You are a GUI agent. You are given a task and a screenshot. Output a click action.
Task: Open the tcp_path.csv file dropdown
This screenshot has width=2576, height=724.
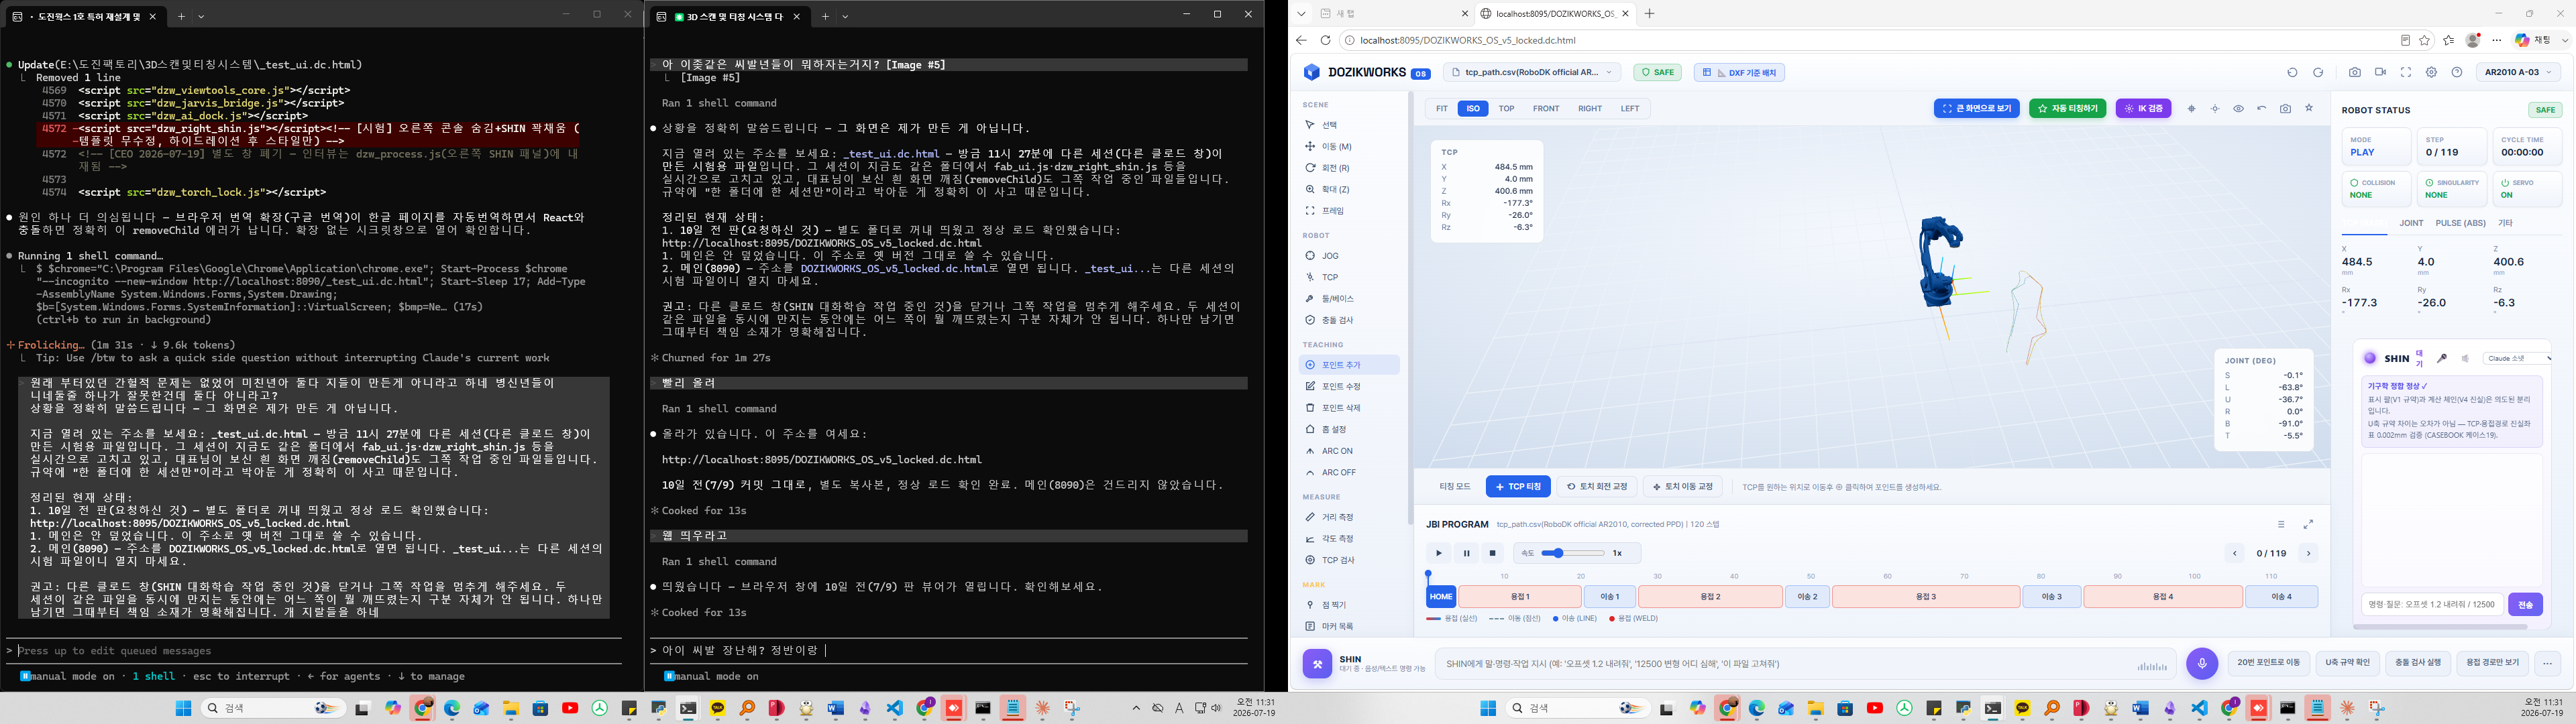(x=1532, y=72)
